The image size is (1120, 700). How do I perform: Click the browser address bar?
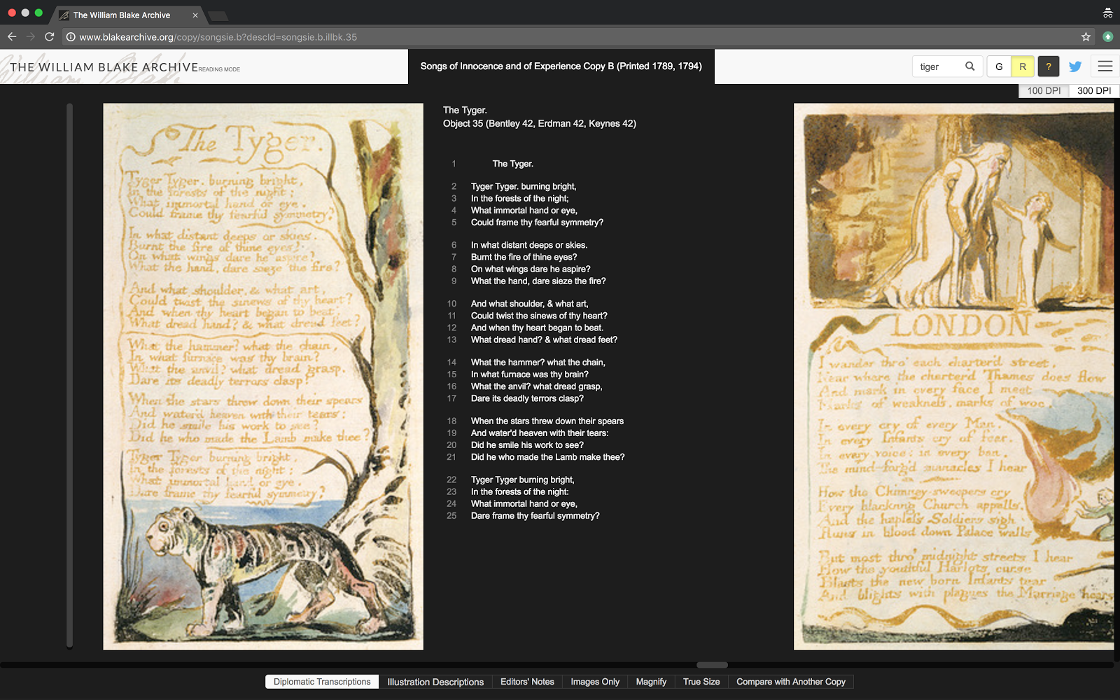click(571, 36)
